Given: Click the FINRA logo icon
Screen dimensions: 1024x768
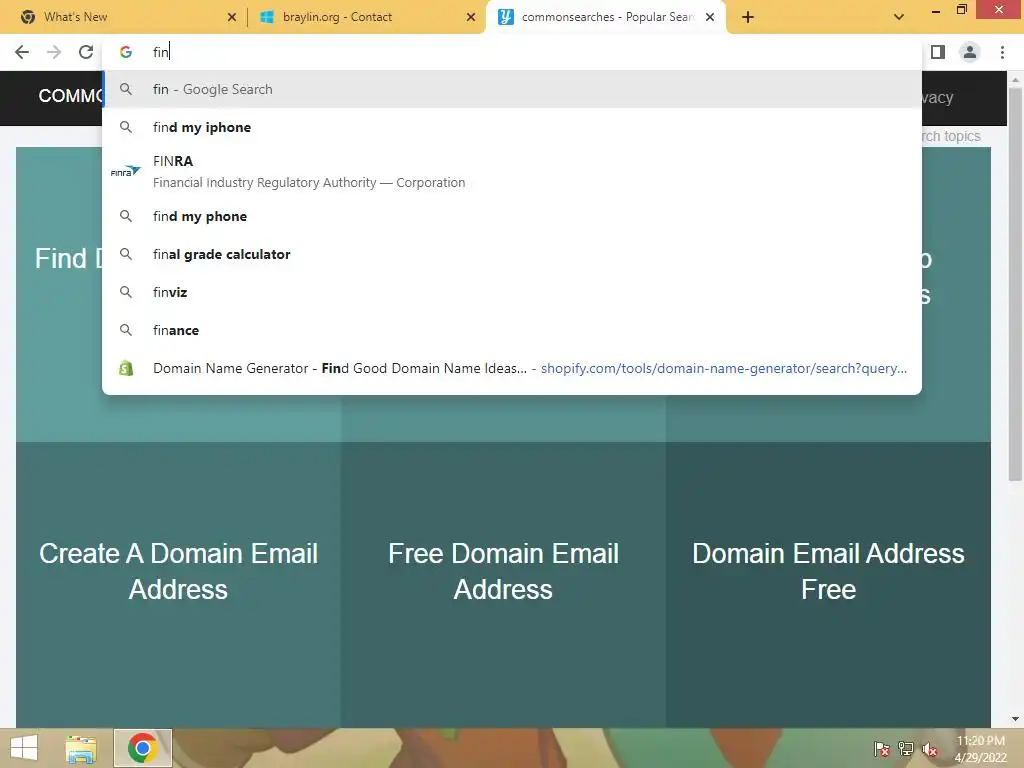Looking at the screenshot, I should [125, 172].
